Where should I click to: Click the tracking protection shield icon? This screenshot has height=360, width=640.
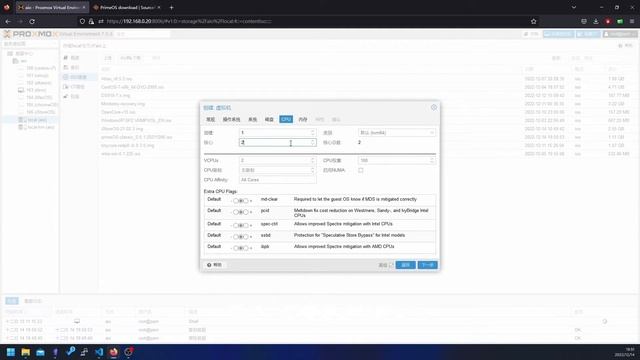tap(82, 21)
